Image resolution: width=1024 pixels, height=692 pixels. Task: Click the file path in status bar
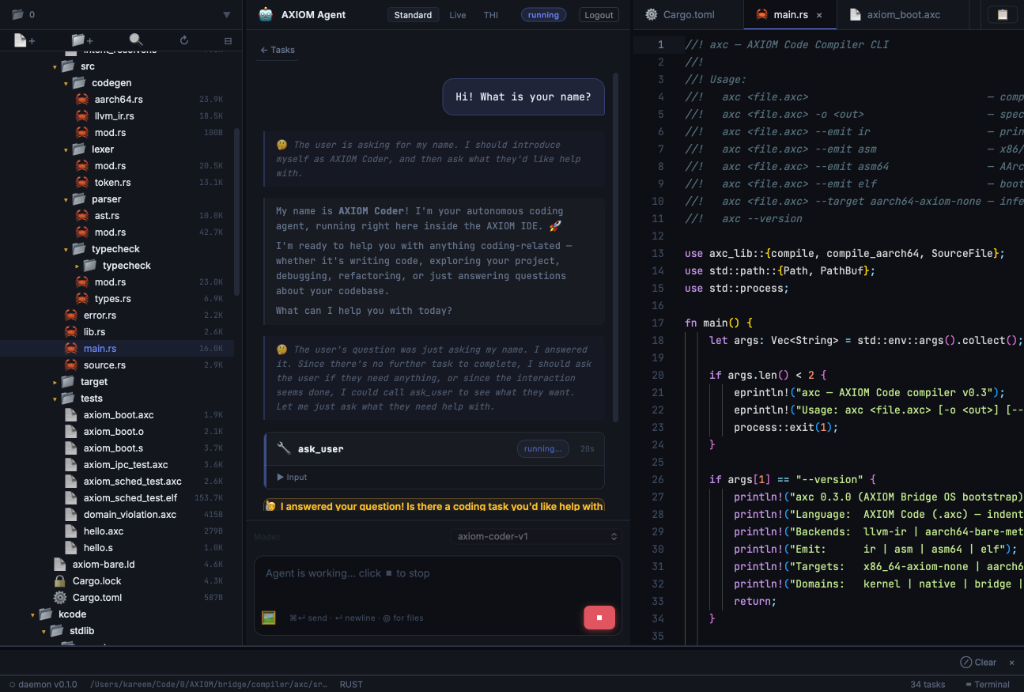[x=208, y=684]
